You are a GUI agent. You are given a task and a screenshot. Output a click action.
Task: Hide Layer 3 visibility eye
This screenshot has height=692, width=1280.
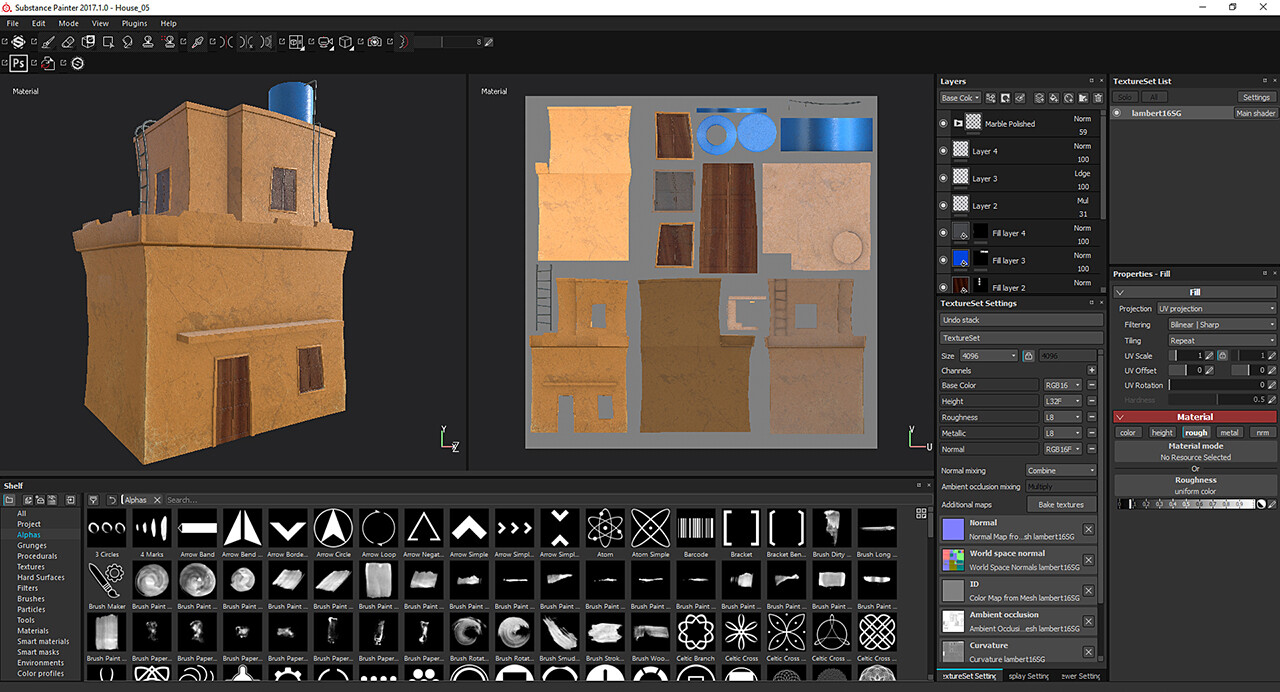pos(943,178)
